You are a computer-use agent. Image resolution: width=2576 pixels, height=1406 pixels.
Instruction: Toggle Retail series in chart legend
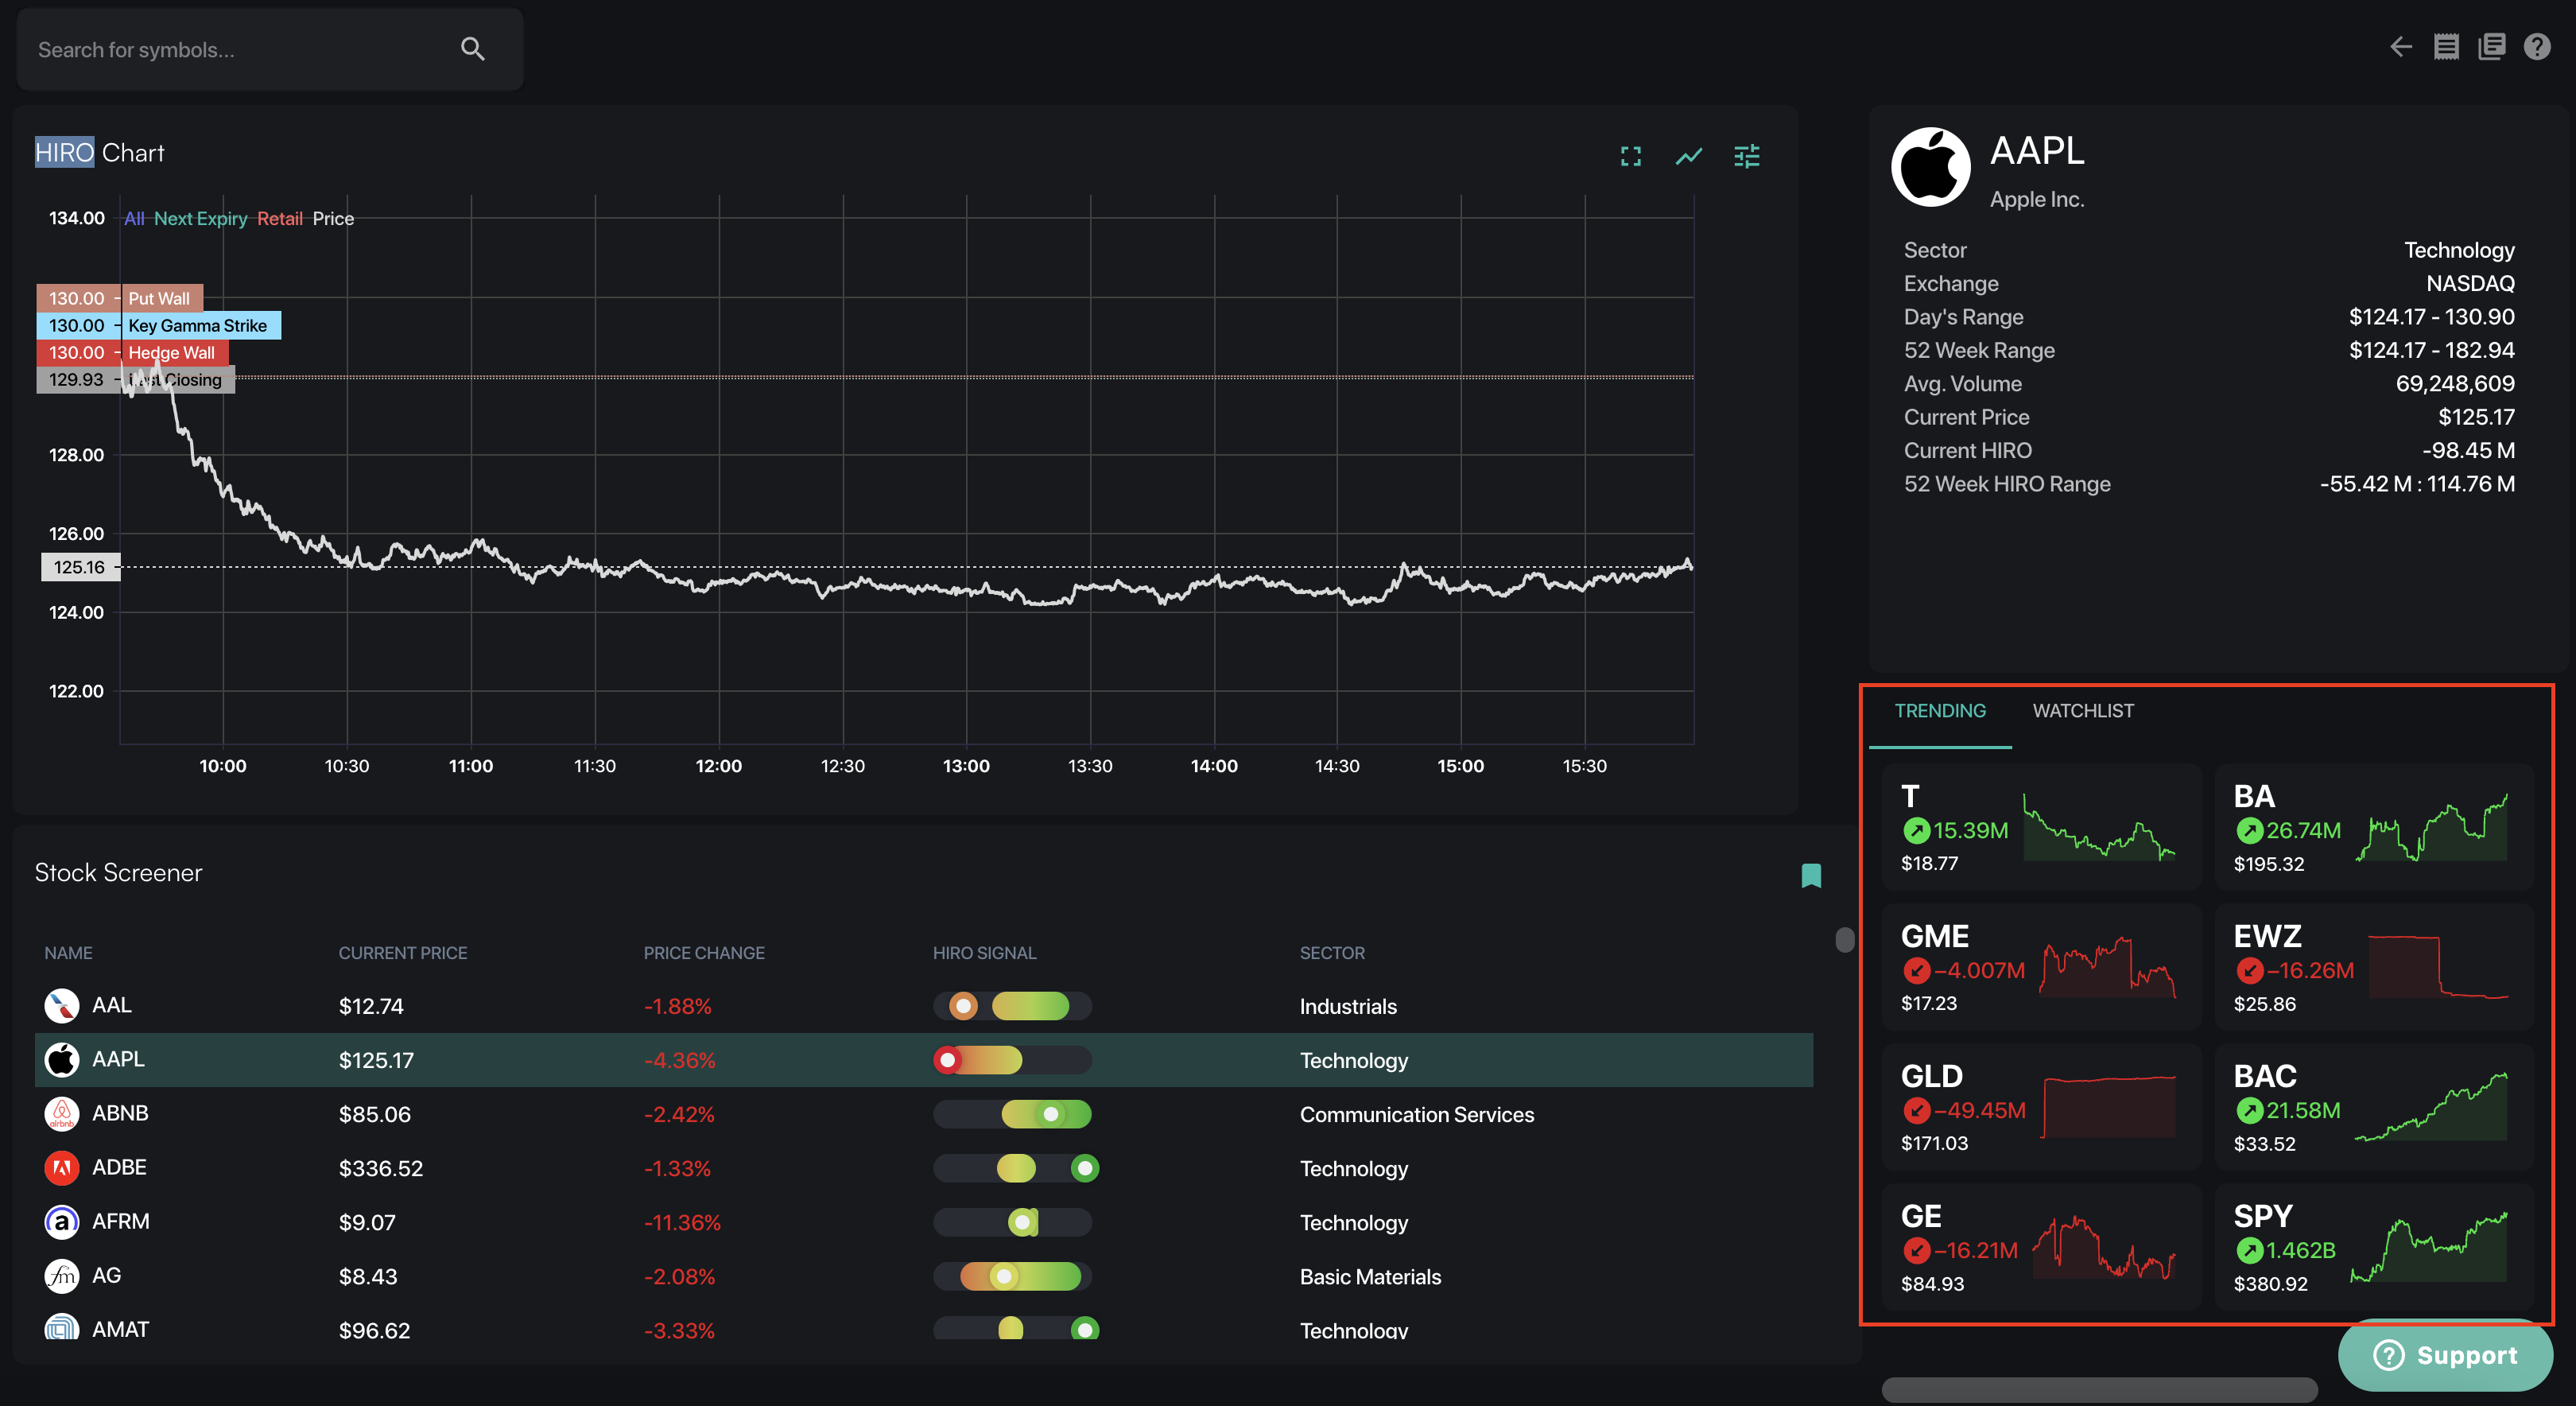[279, 218]
